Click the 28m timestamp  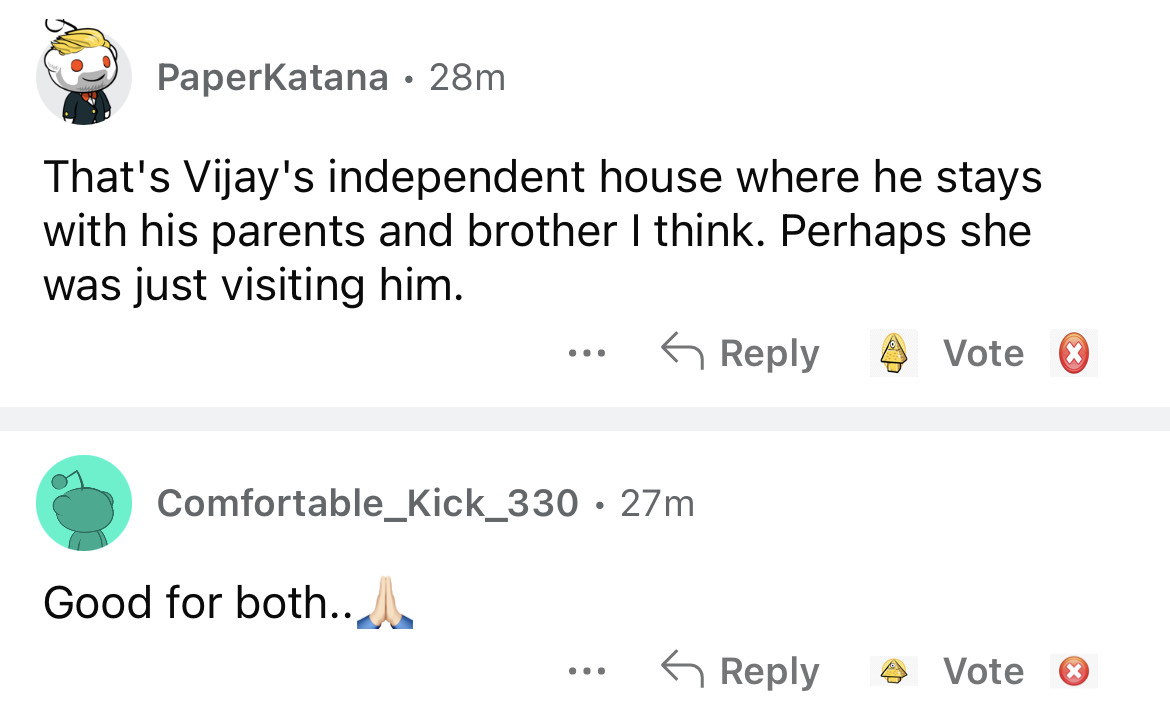pos(467,77)
